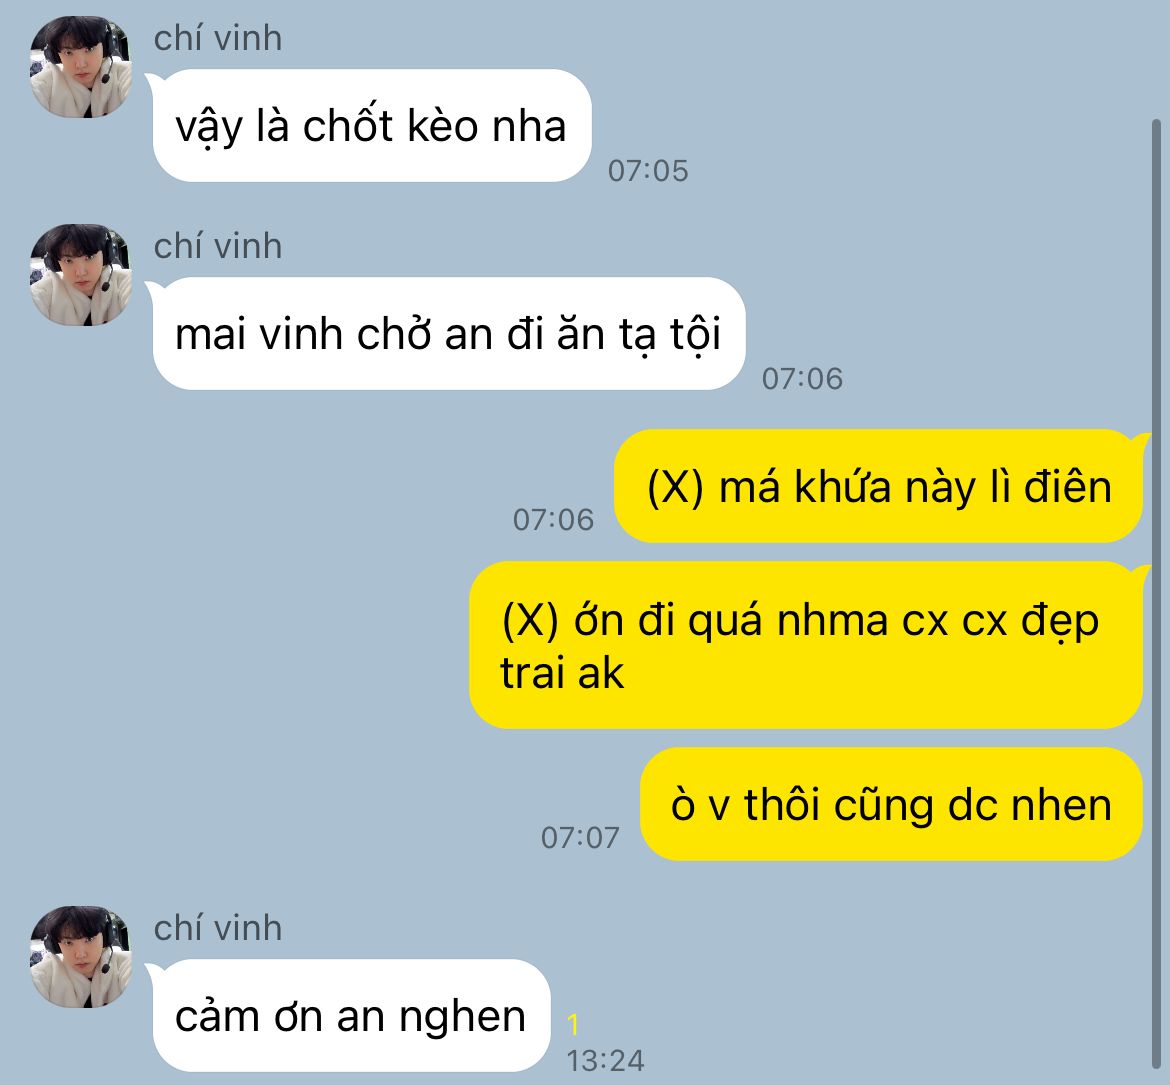Click sender name 'chí vinh' above last message
The width and height of the screenshot is (1170, 1085).
point(218,928)
